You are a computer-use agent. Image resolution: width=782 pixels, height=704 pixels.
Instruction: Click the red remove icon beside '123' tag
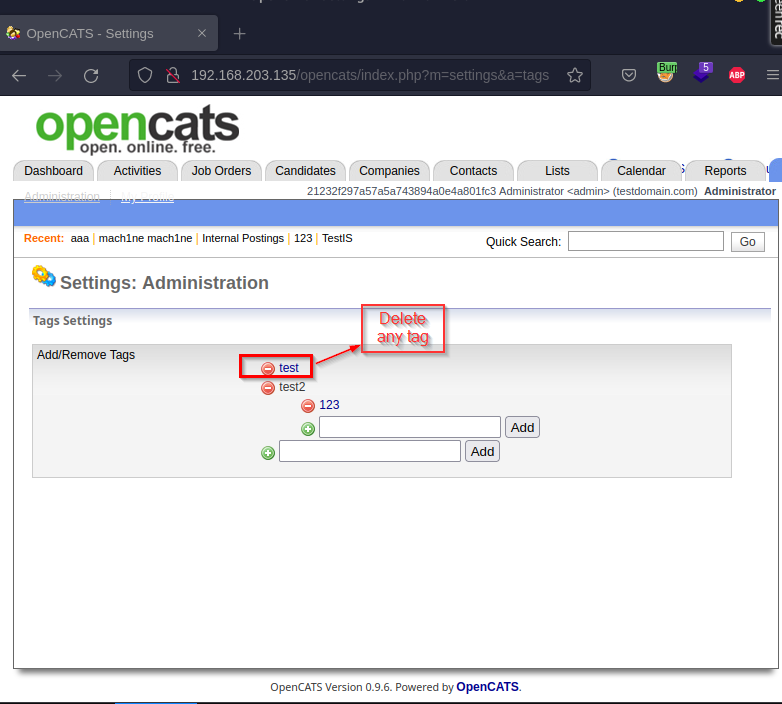(x=308, y=406)
